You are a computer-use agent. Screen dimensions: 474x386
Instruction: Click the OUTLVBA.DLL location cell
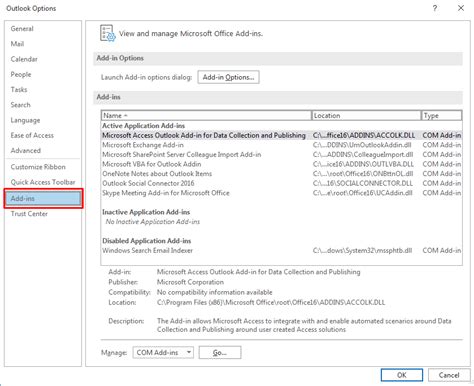click(x=363, y=164)
